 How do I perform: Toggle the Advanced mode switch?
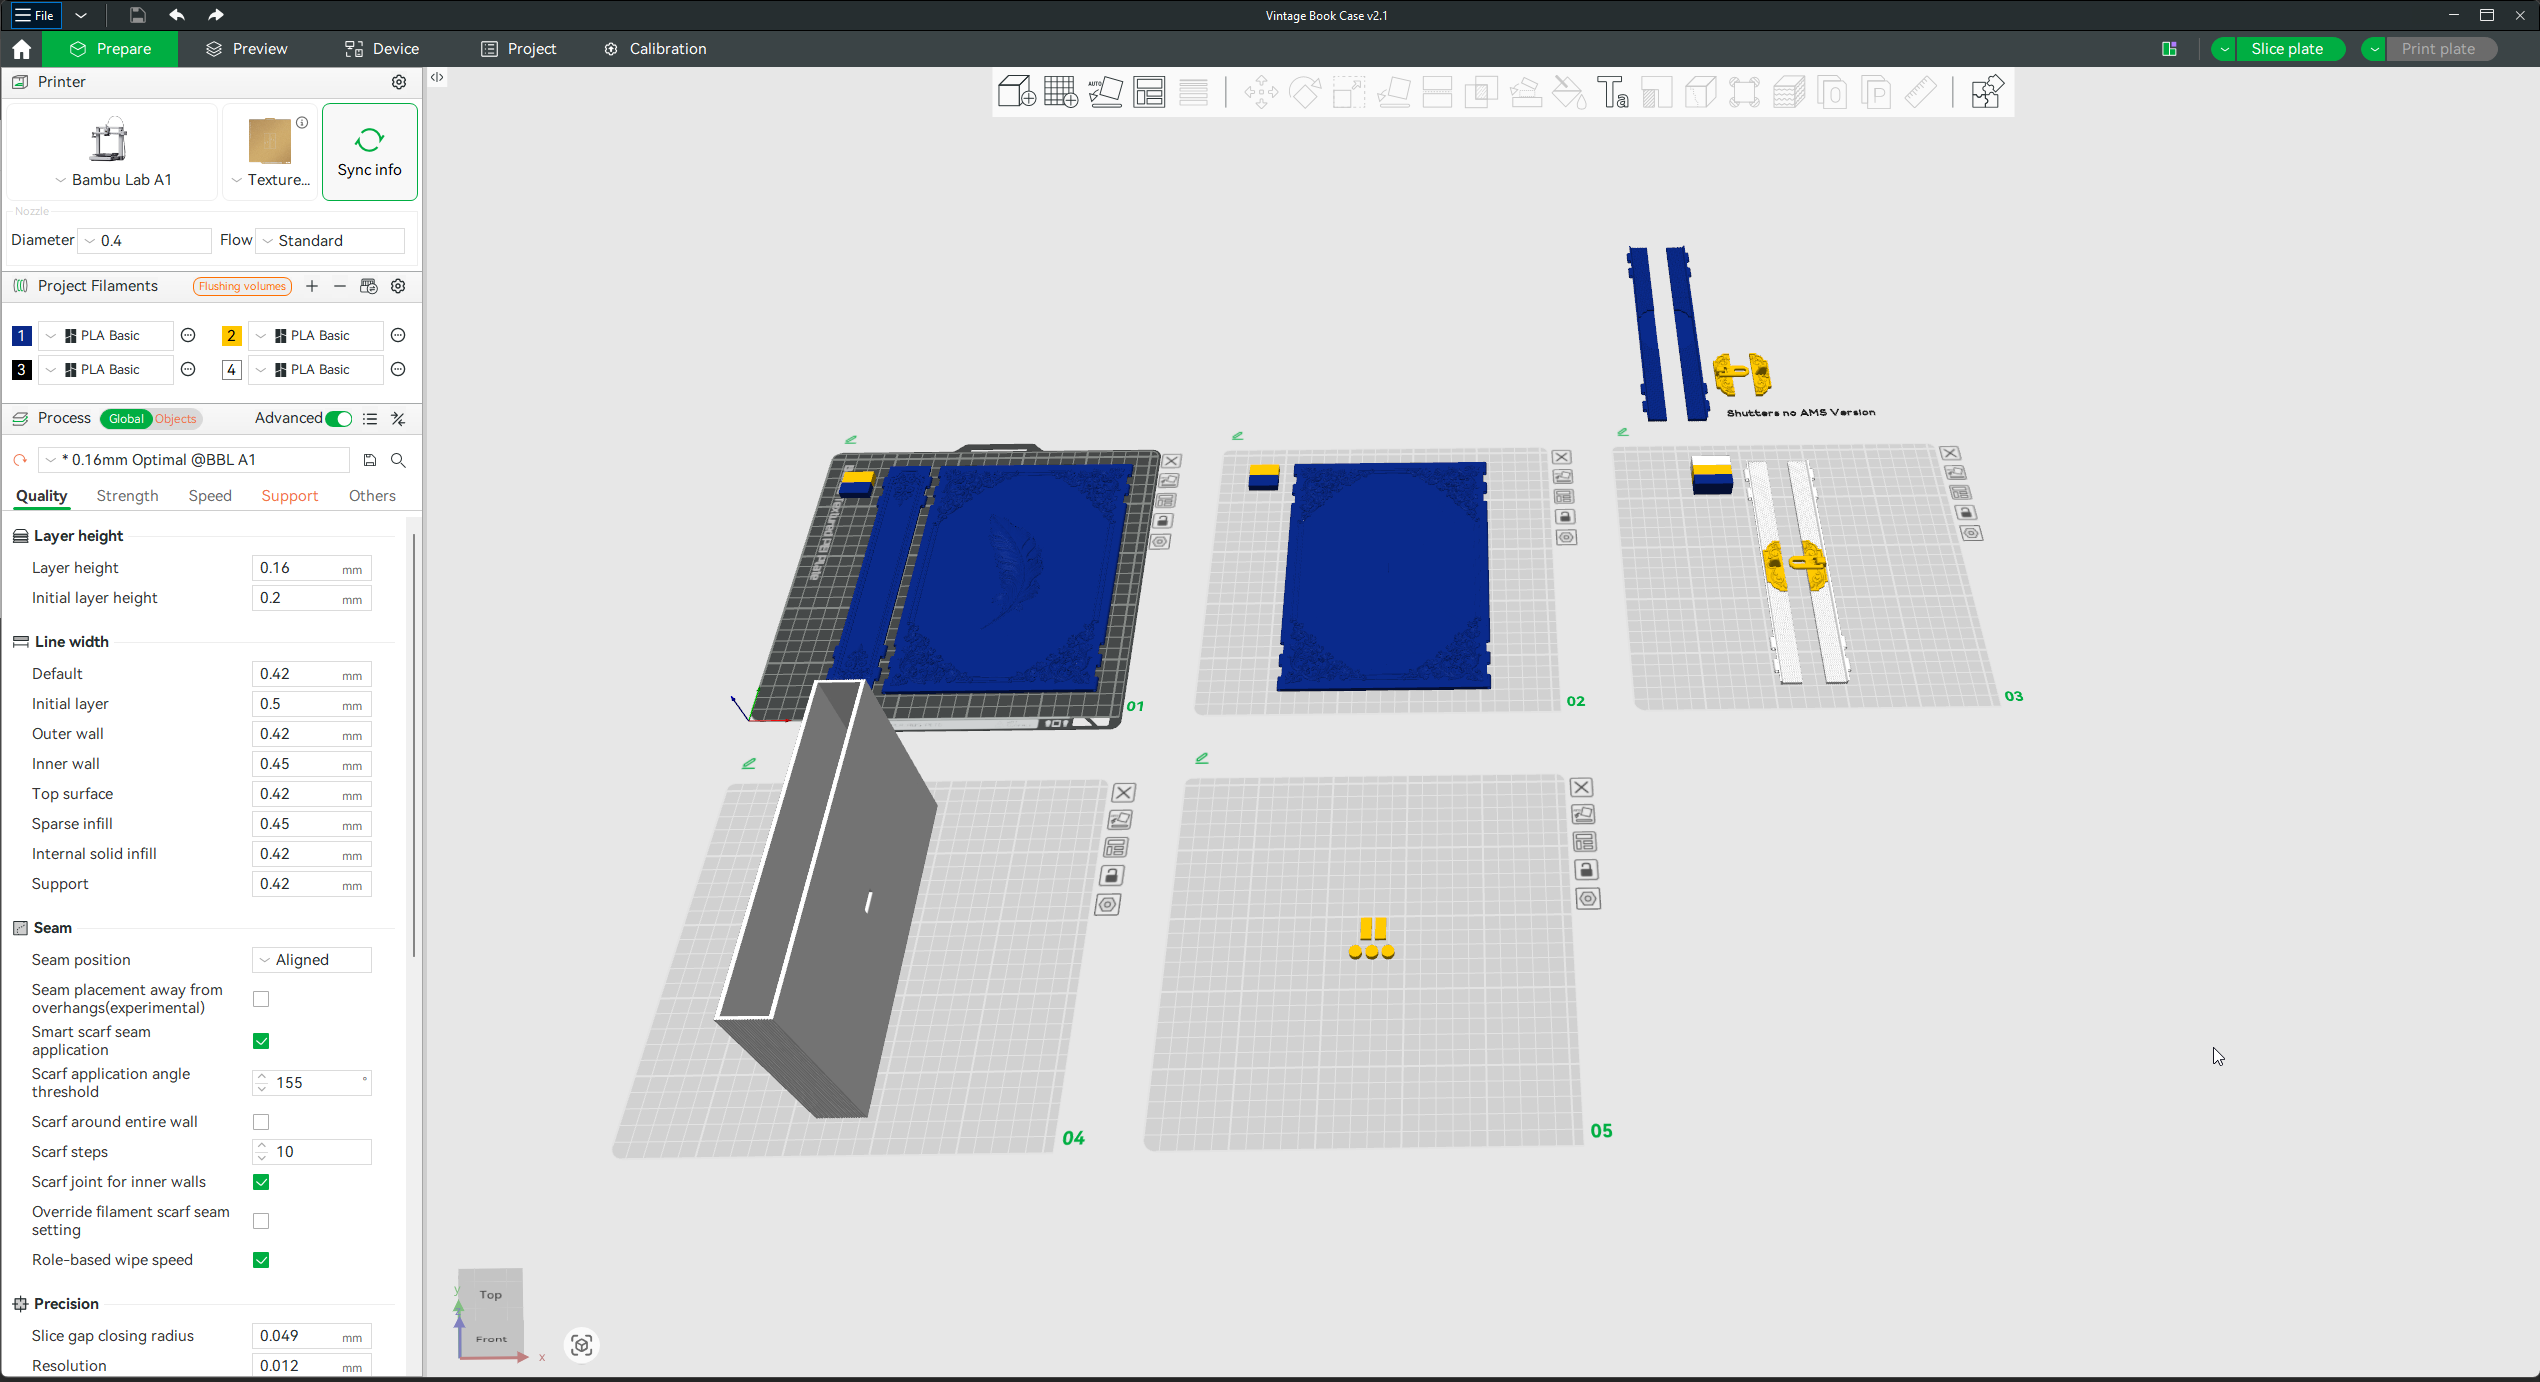point(339,419)
